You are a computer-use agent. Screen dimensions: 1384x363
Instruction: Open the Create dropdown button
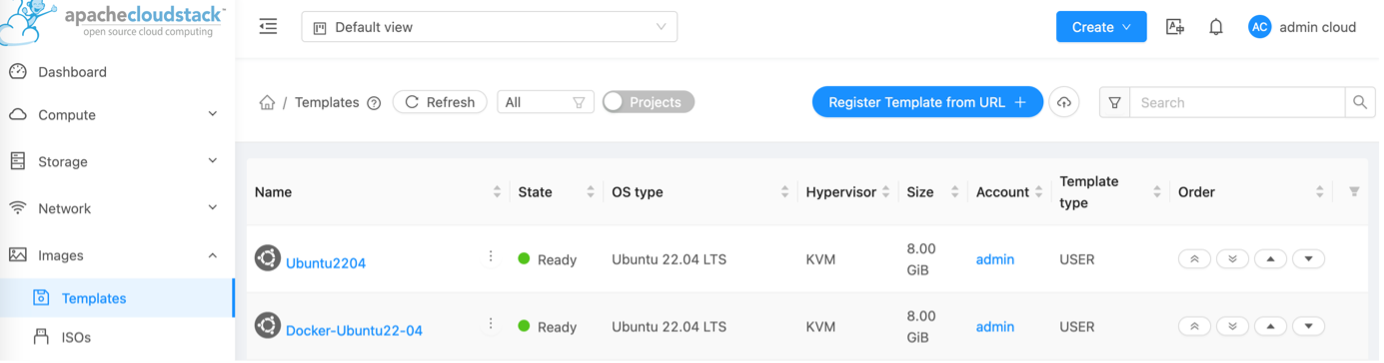click(1101, 27)
